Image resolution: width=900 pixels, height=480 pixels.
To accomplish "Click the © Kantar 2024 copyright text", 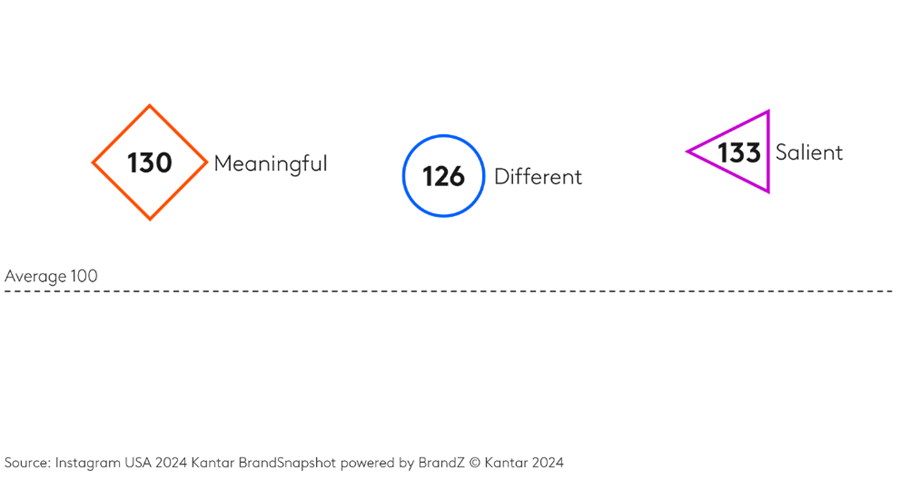I will 515,462.
